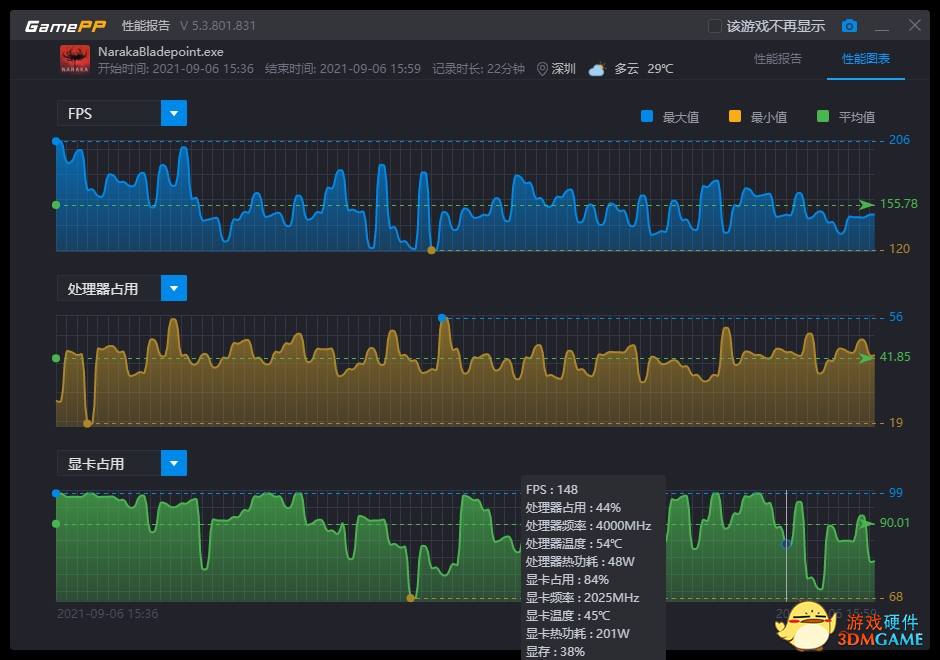Screen dimensions: 940x660
Task: Click the GamePP logo
Action: pyautogui.click(x=65, y=26)
